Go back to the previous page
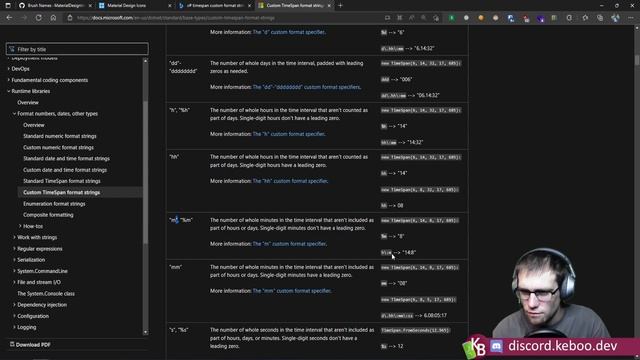The image size is (640, 360). pyautogui.click(x=9, y=18)
